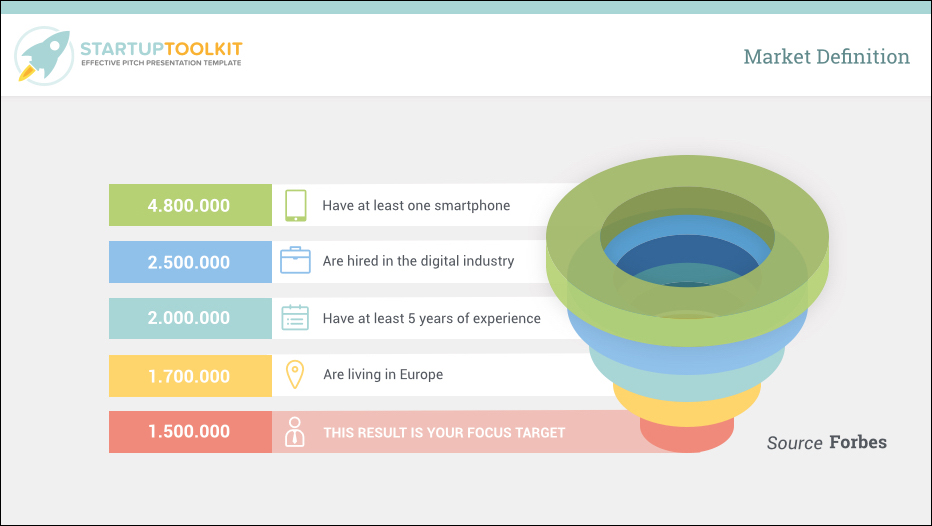
Task: Click the green 4.800.000 box
Action: [x=190, y=205]
